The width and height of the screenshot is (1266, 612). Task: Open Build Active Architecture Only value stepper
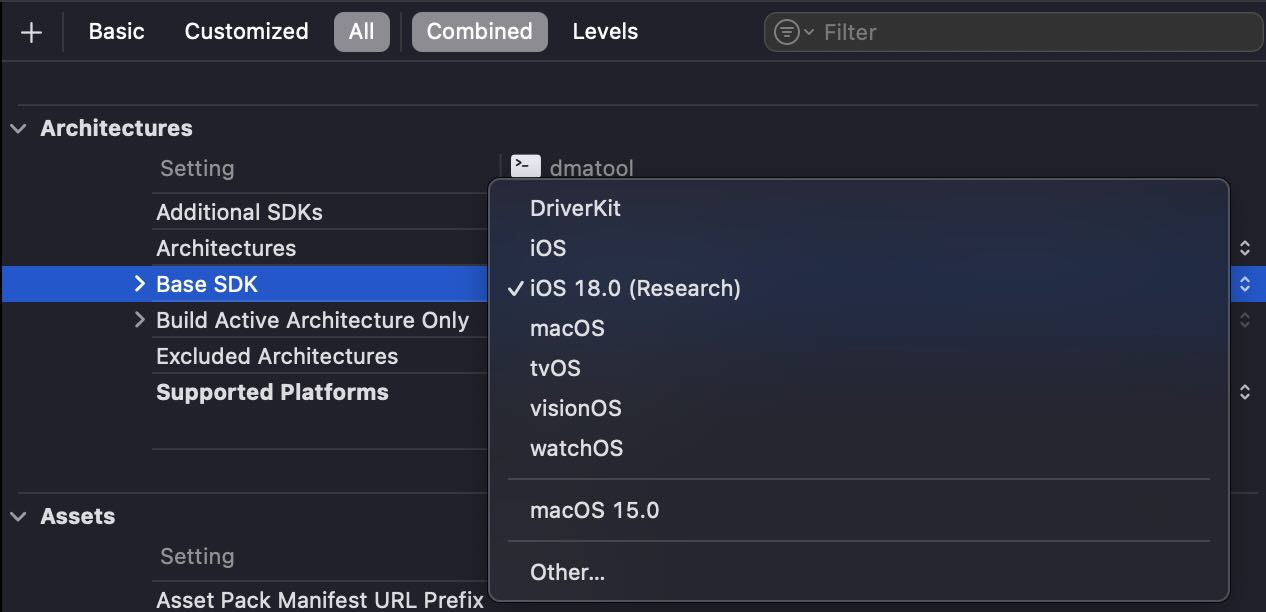coord(1245,320)
